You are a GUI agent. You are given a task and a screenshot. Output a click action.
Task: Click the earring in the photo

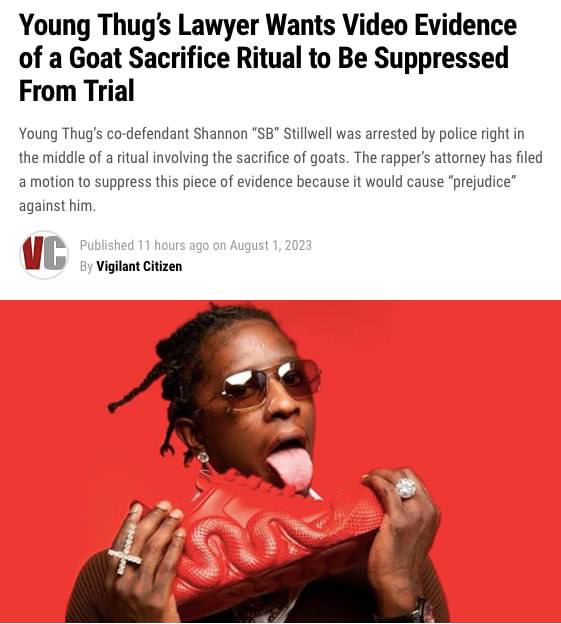(203, 458)
